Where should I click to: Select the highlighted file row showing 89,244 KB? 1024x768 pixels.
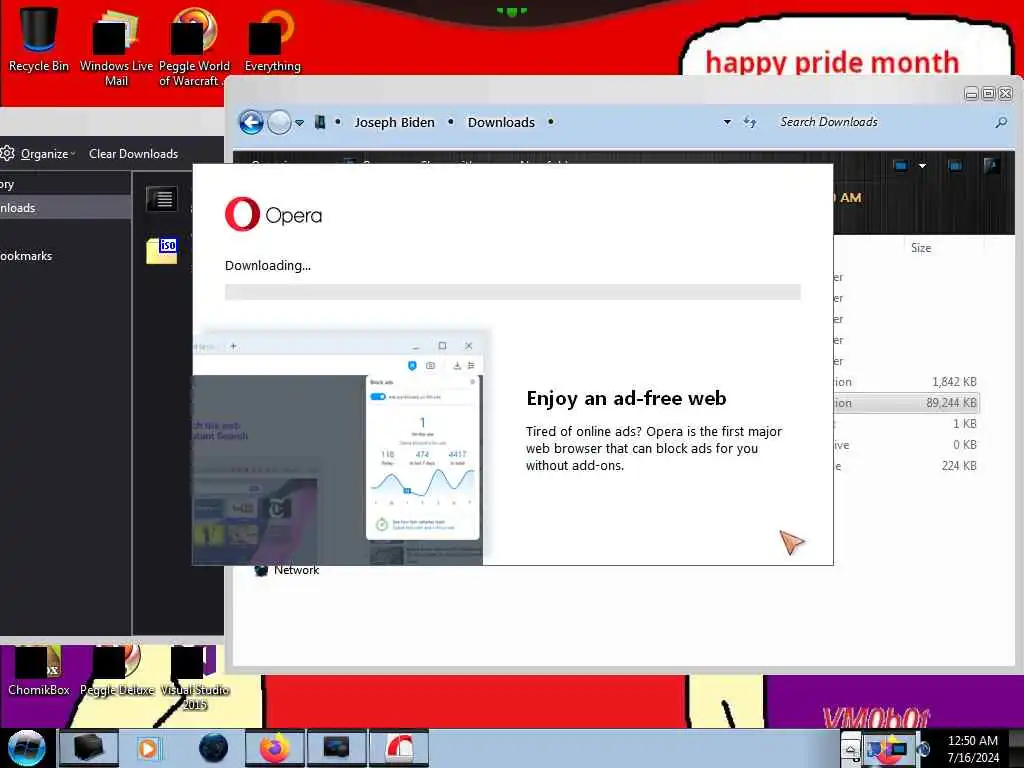tap(906, 403)
